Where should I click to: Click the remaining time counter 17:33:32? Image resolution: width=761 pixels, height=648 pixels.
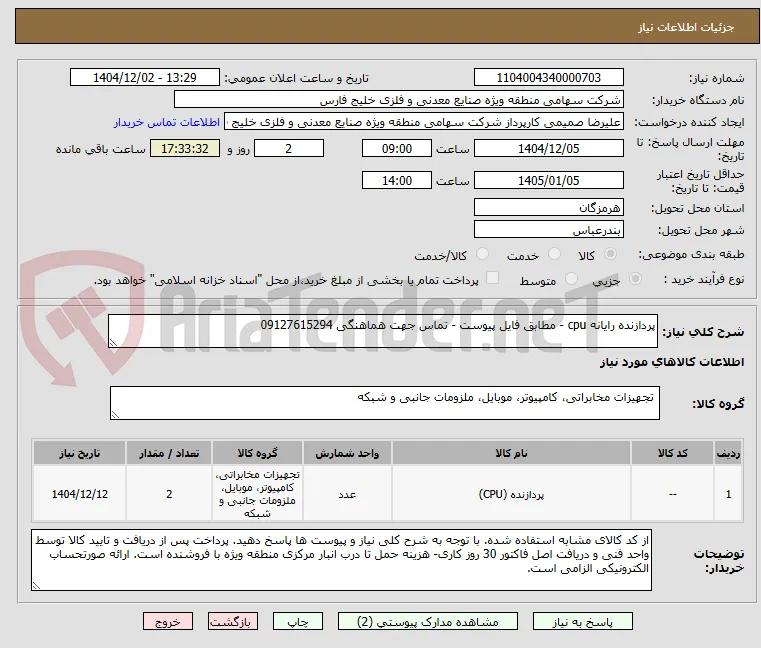tap(185, 149)
